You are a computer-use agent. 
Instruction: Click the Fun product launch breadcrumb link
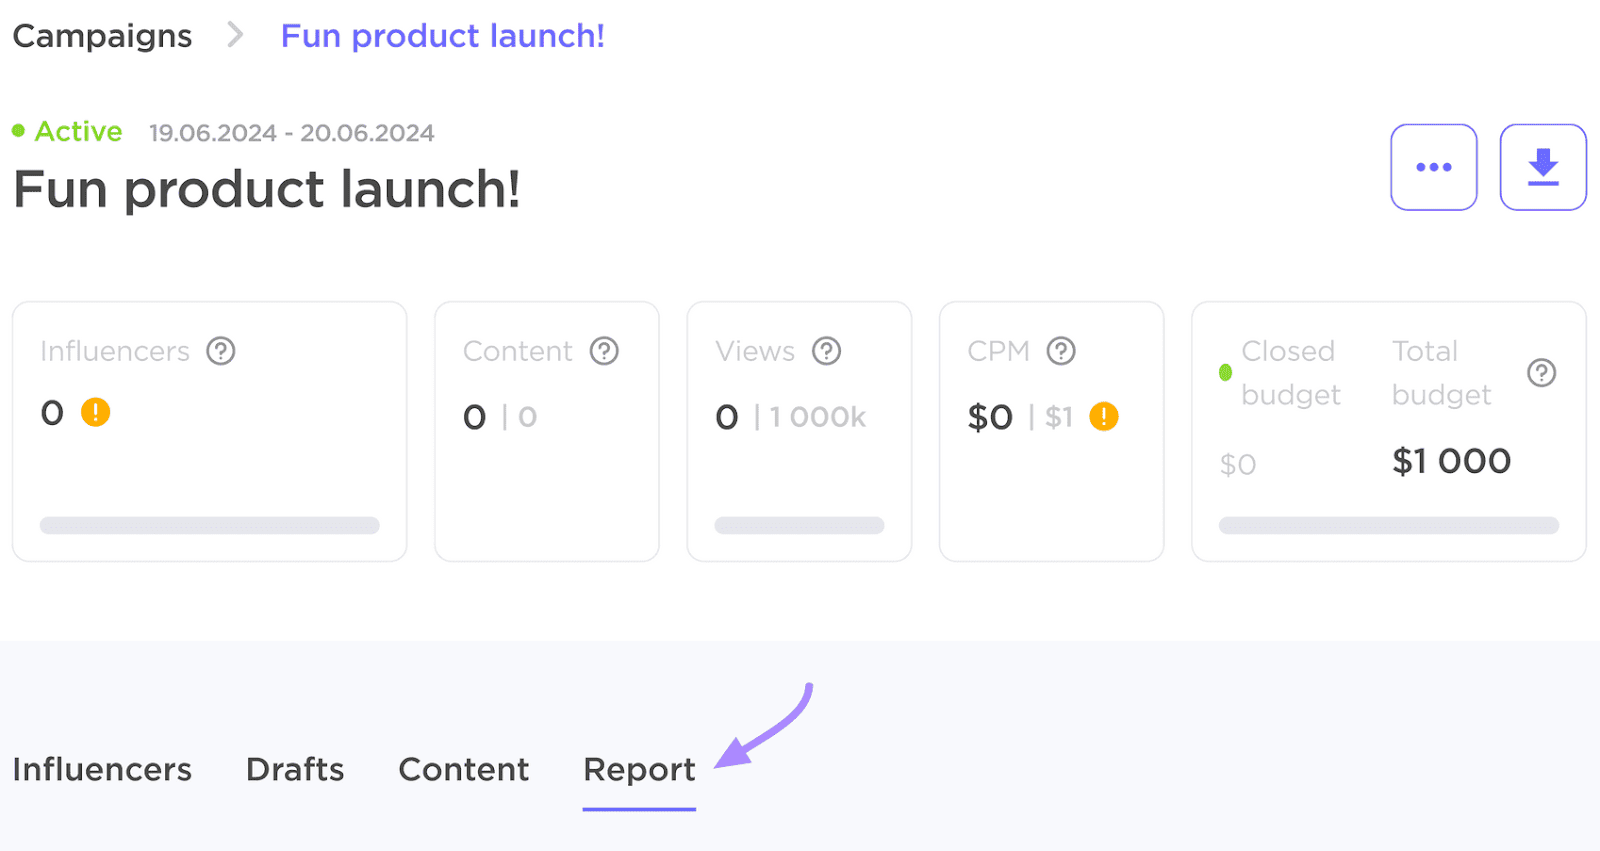pos(443,36)
